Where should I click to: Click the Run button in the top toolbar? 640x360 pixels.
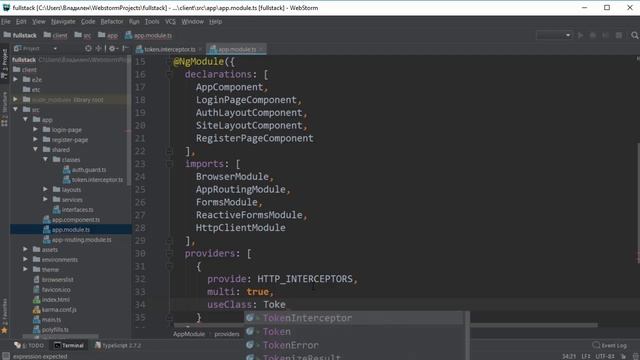tap(580, 36)
